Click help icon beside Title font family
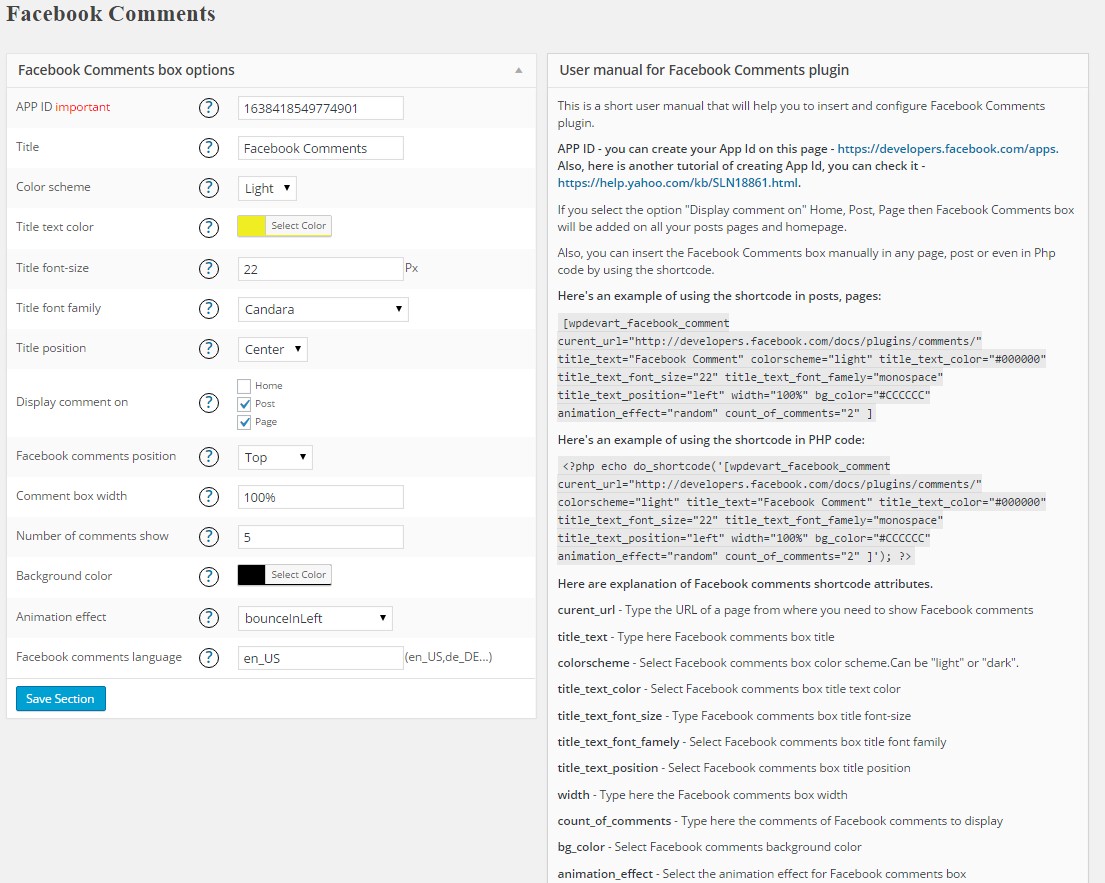The height and width of the screenshot is (883, 1105). tap(209, 309)
